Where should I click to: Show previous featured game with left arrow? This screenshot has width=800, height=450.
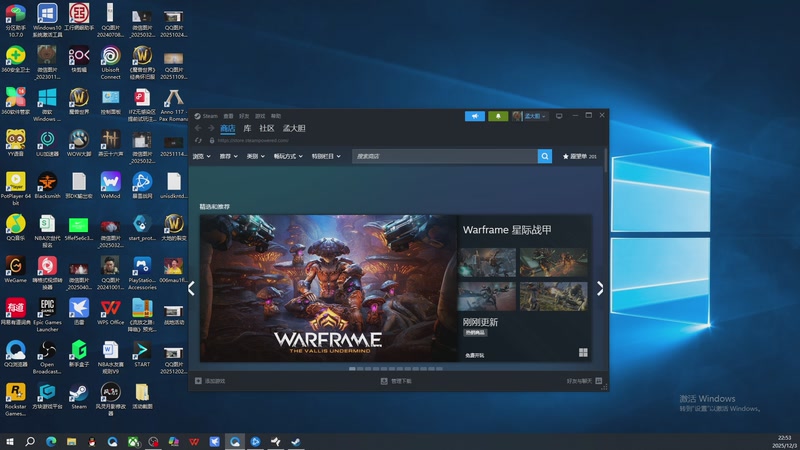191,288
